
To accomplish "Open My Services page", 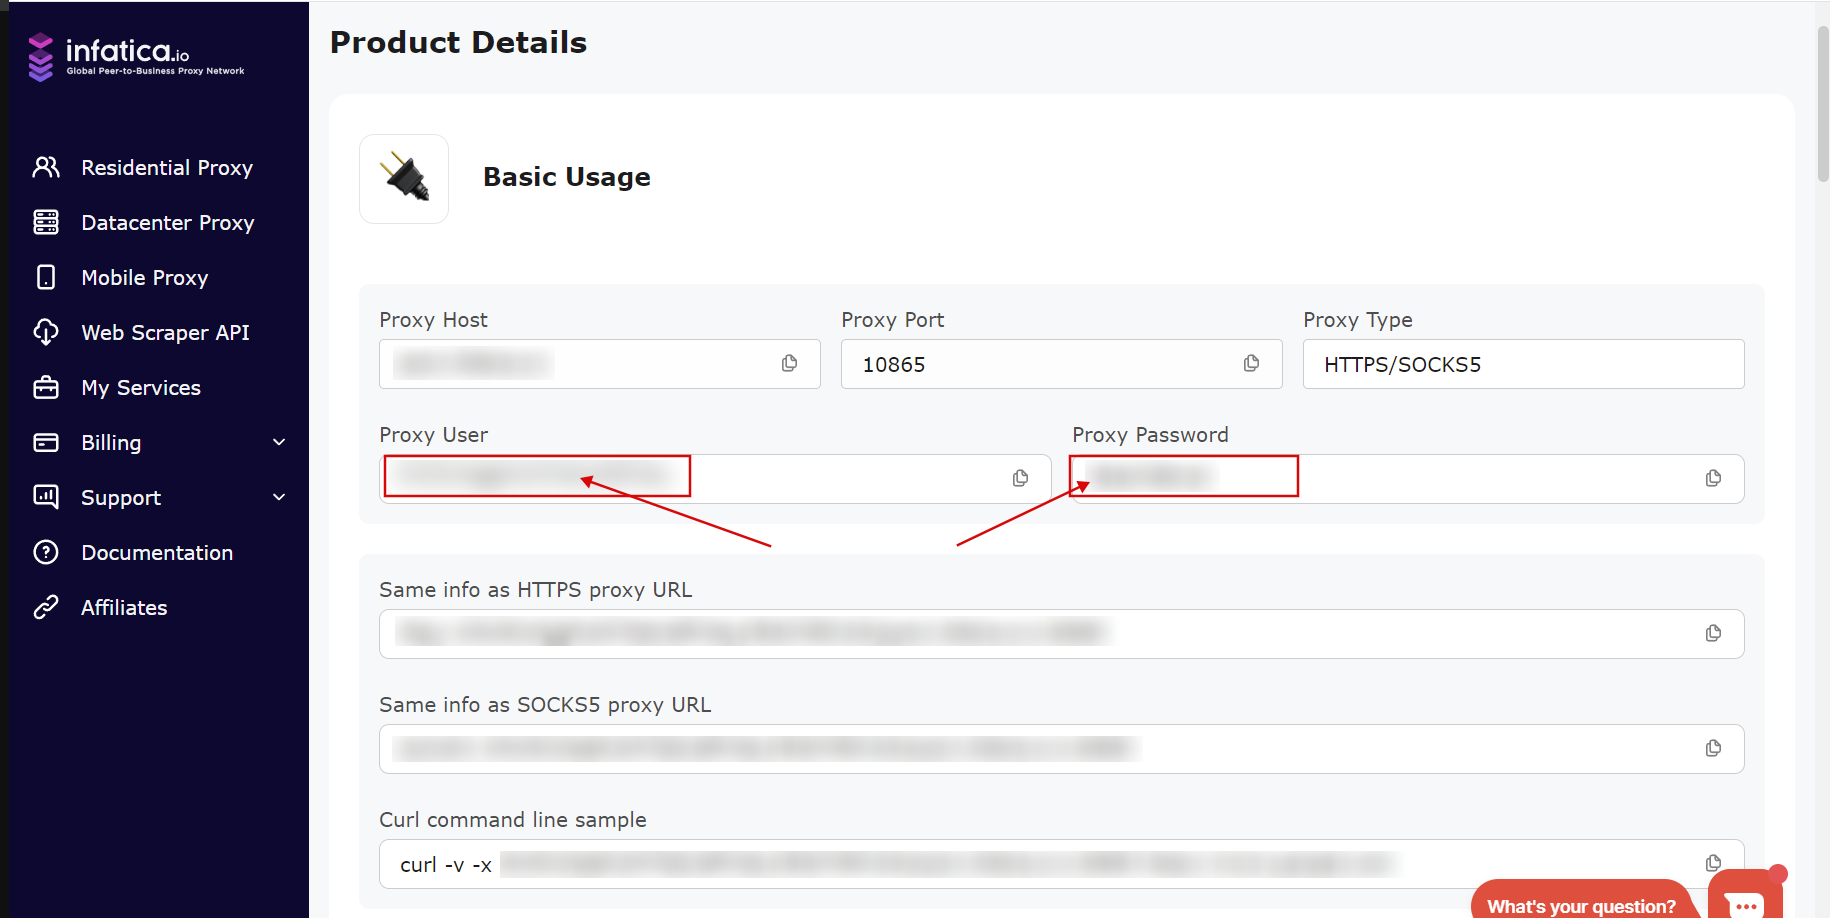I will pos(141,387).
